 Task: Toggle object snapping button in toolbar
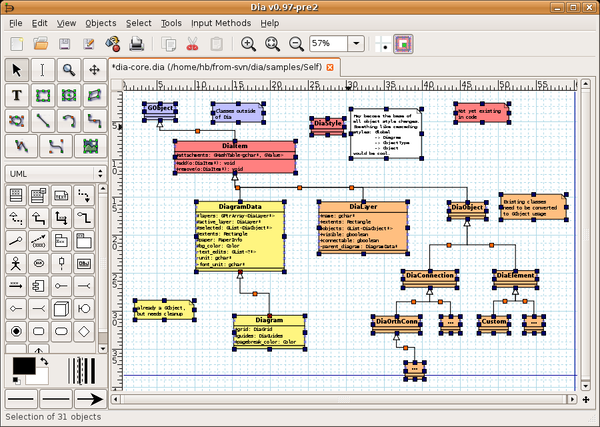[405, 44]
